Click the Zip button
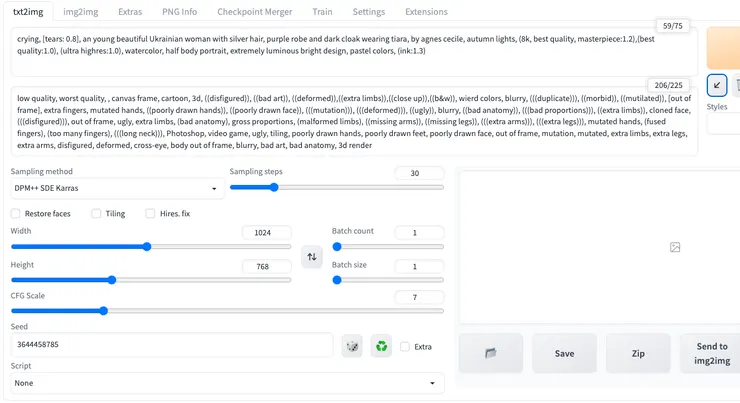Image resolution: width=740 pixels, height=403 pixels. [x=638, y=353]
